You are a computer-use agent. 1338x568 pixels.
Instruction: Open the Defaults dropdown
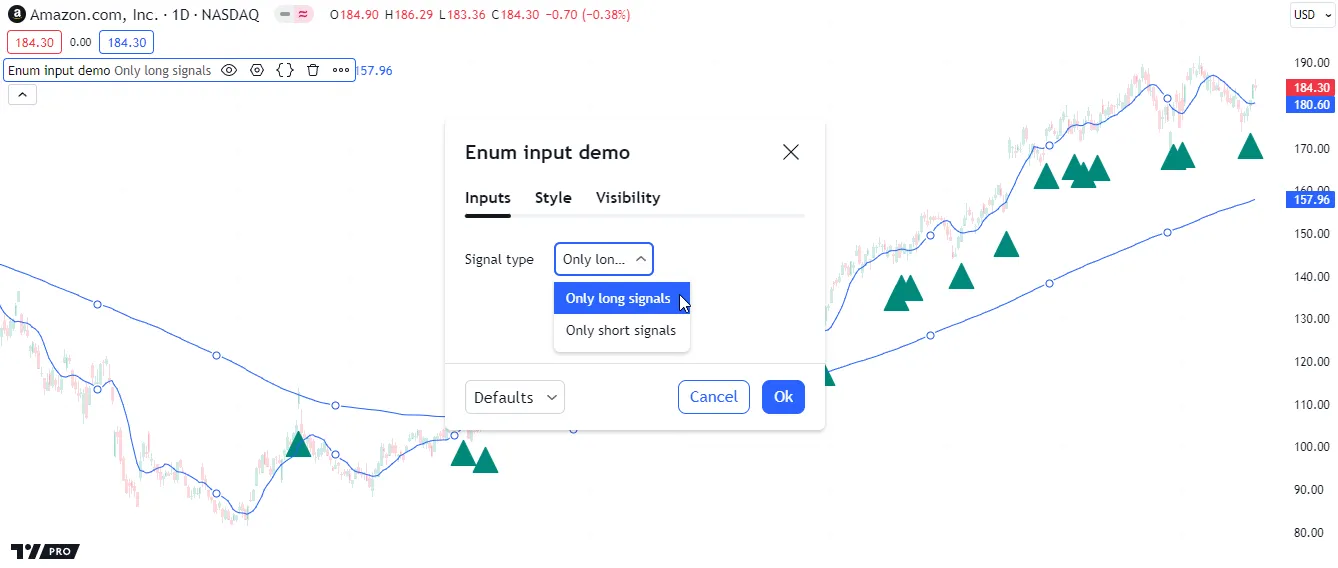(x=514, y=397)
